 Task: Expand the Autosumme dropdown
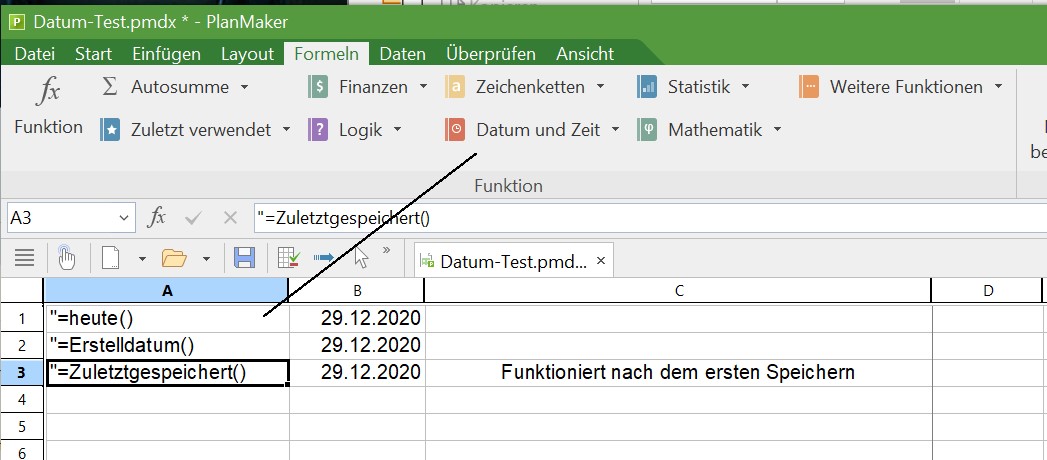click(244, 87)
